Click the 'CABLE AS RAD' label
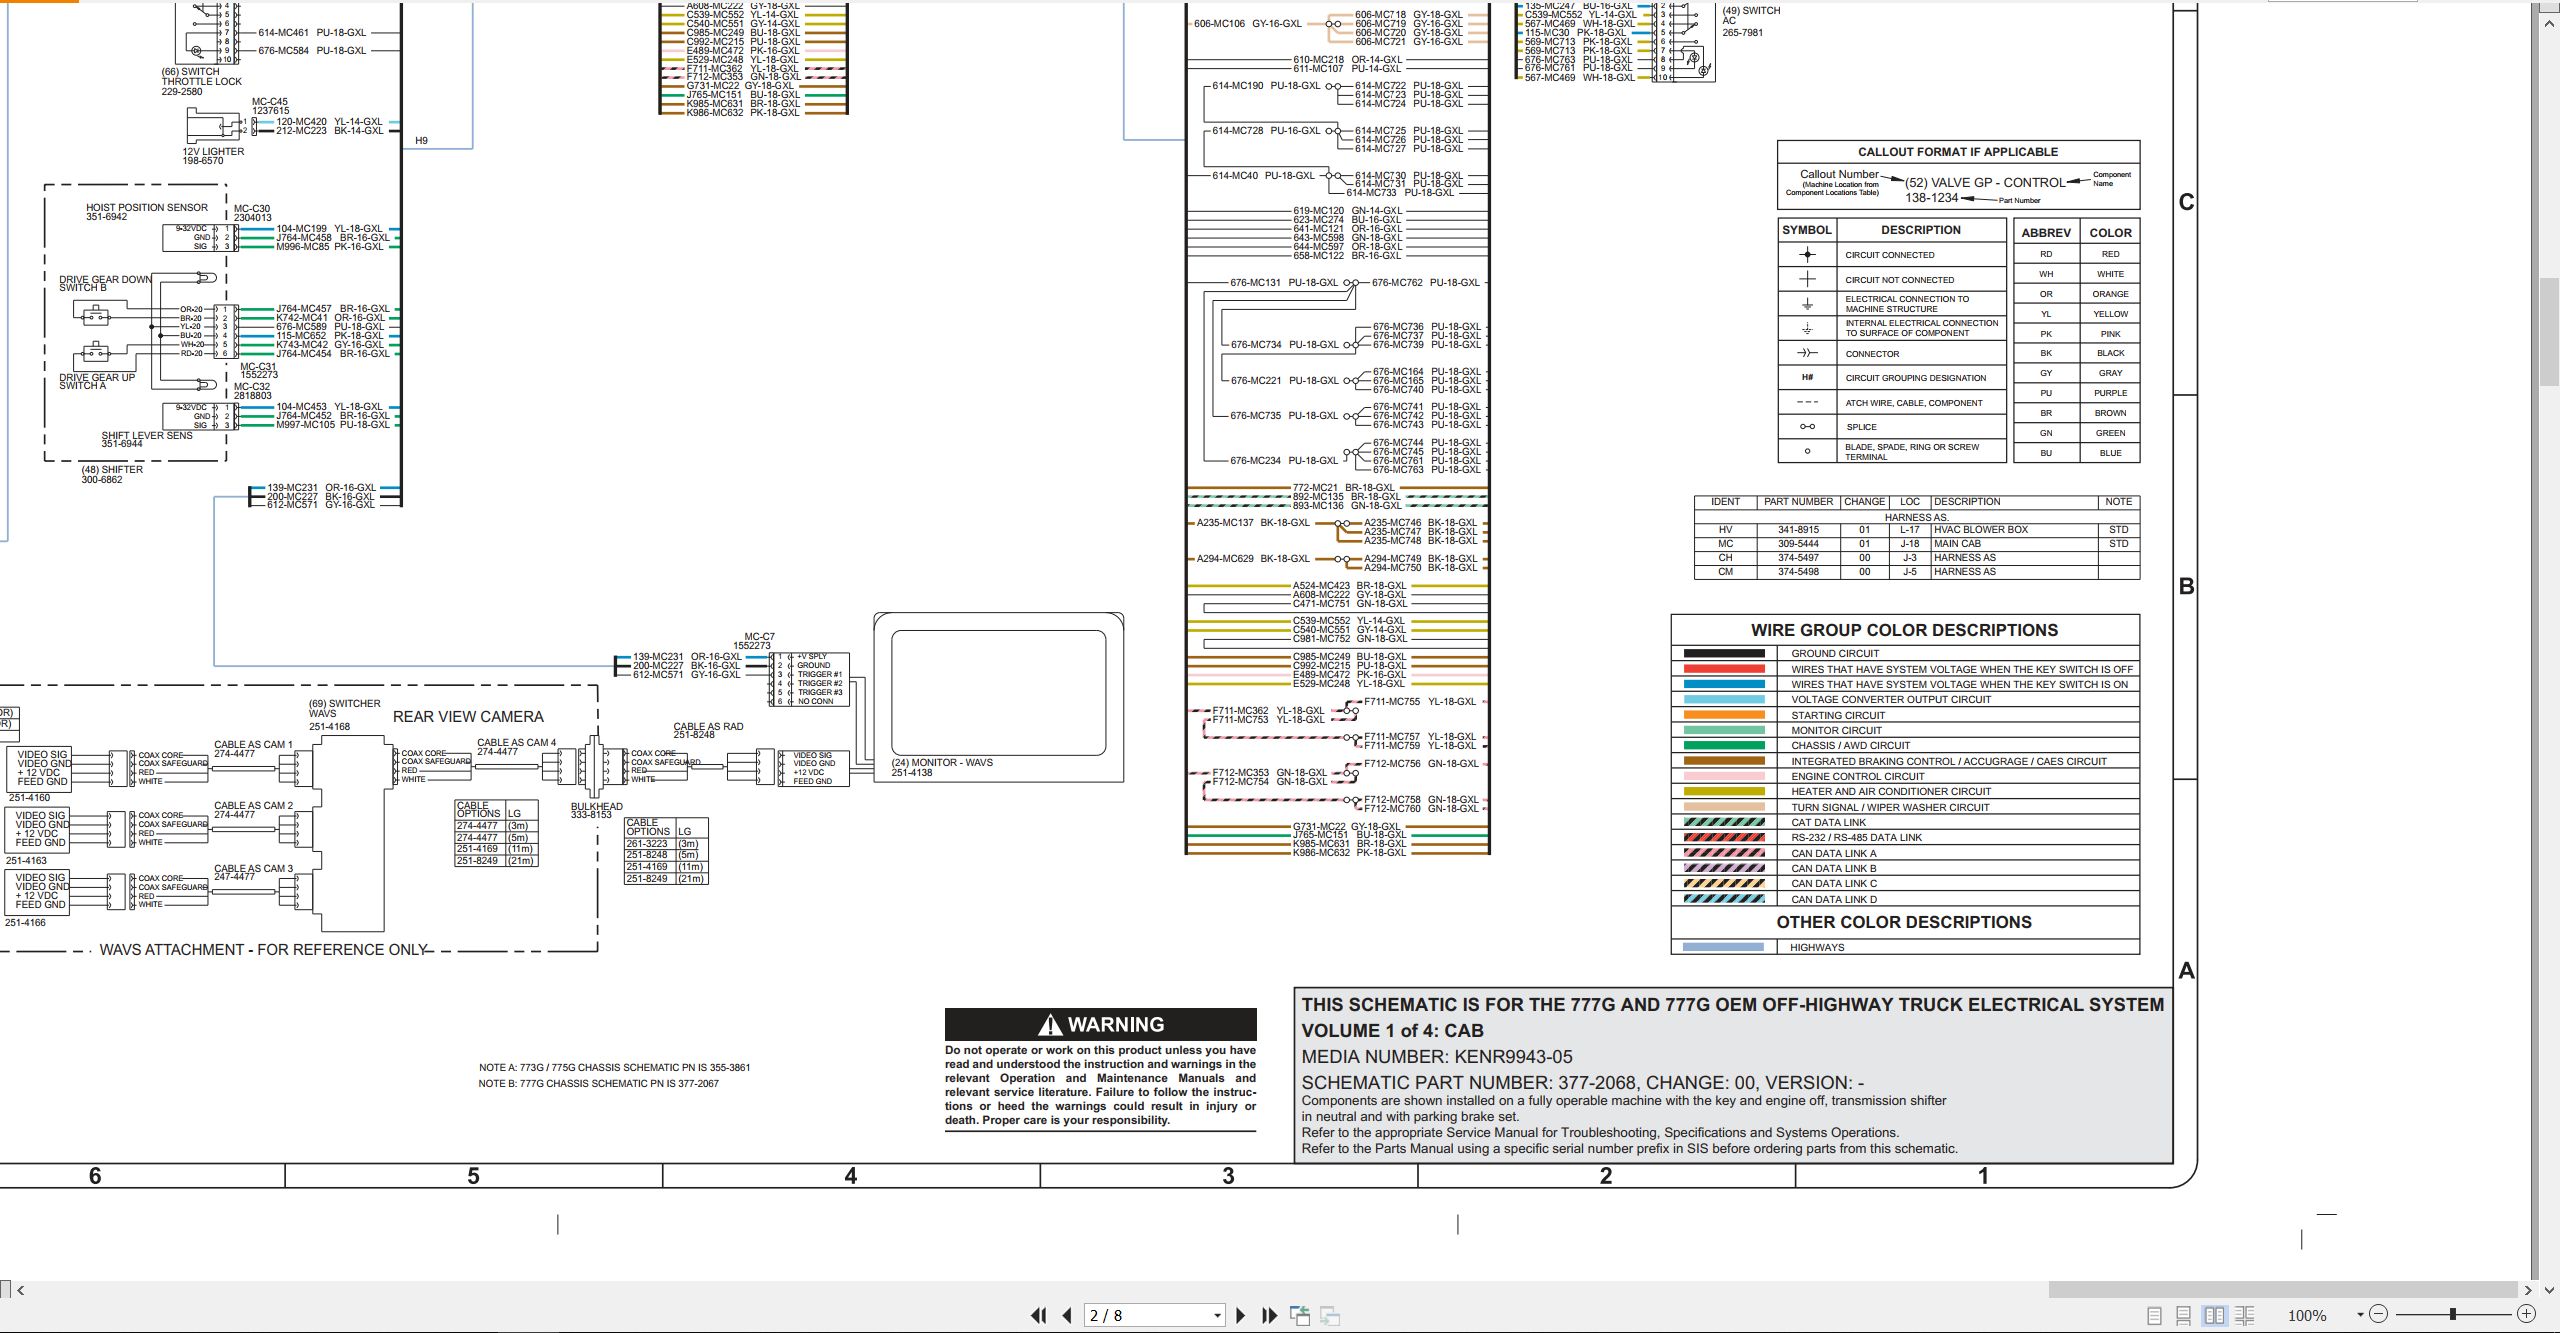This screenshot has width=2560, height=1333. 708,727
